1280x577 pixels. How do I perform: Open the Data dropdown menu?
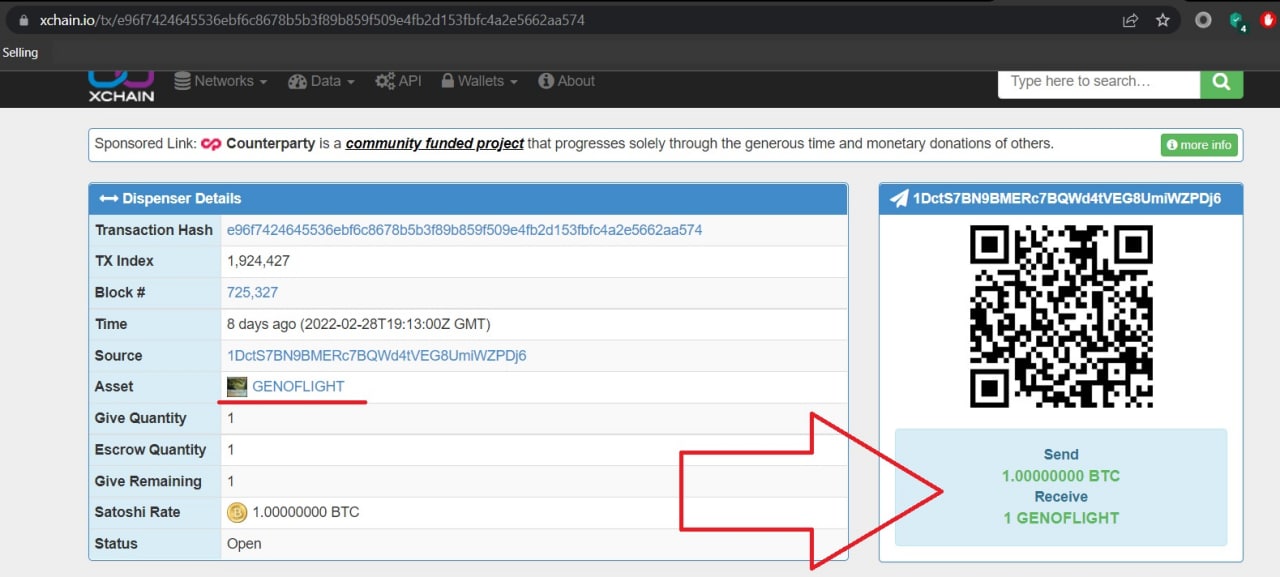321,81
